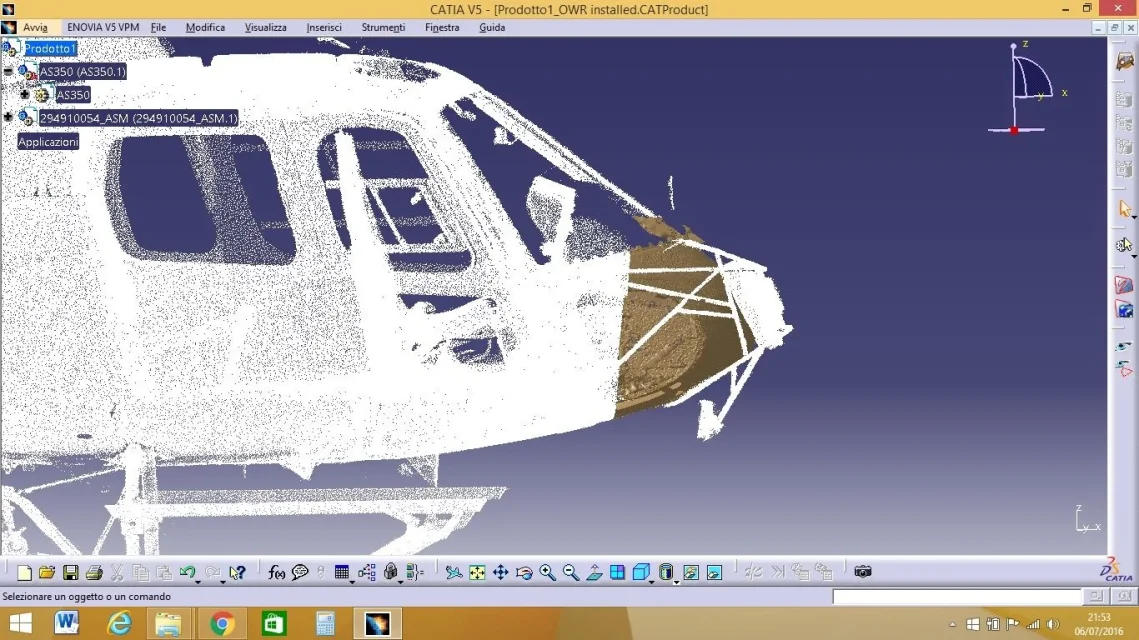Image resolution: width=1139 pixels, height=640 pixels.
Task: Click the Zoom In magnifier icon
Action: click(x=547, y=572)
